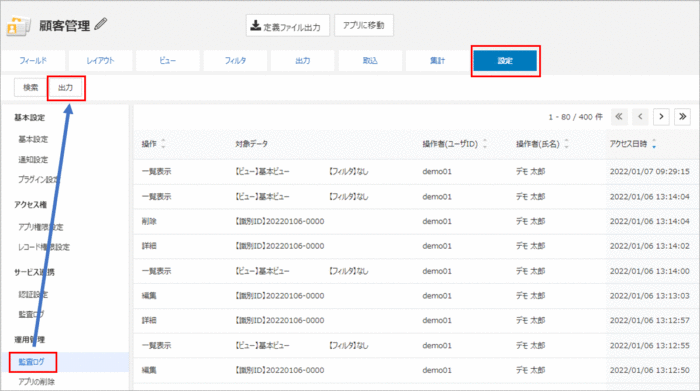This screenshot has height=391, width=700.
Task: Sort by 操作者(ユーザID) column
Action: (454, 144)
